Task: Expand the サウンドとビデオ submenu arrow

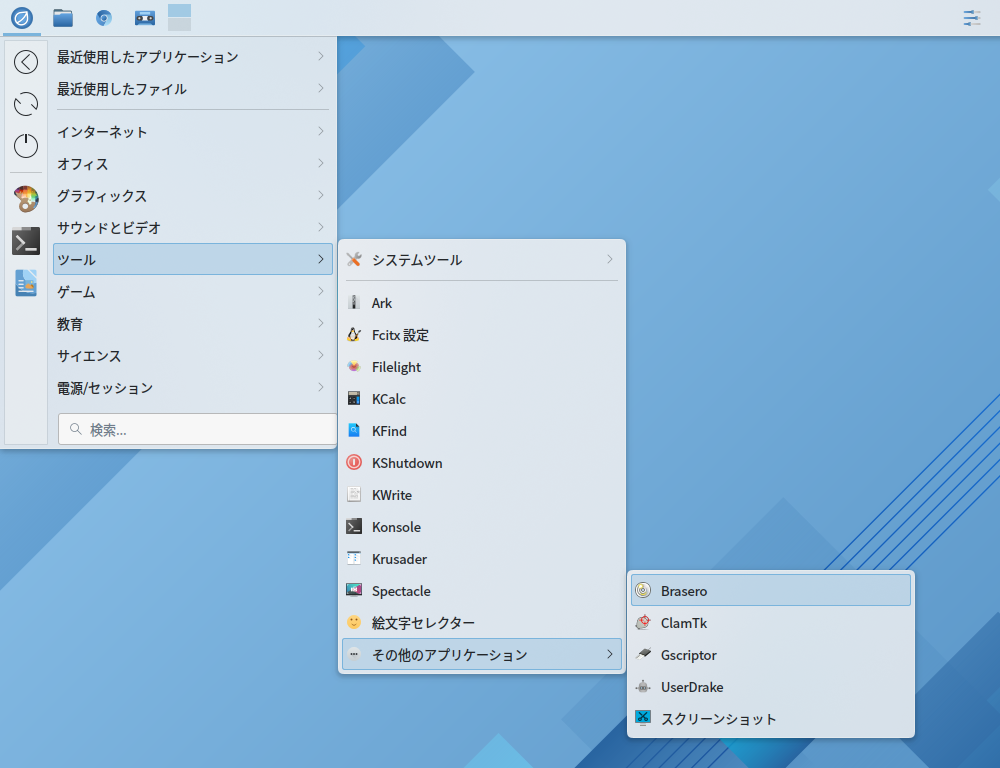Action: (x=321, y=227)
